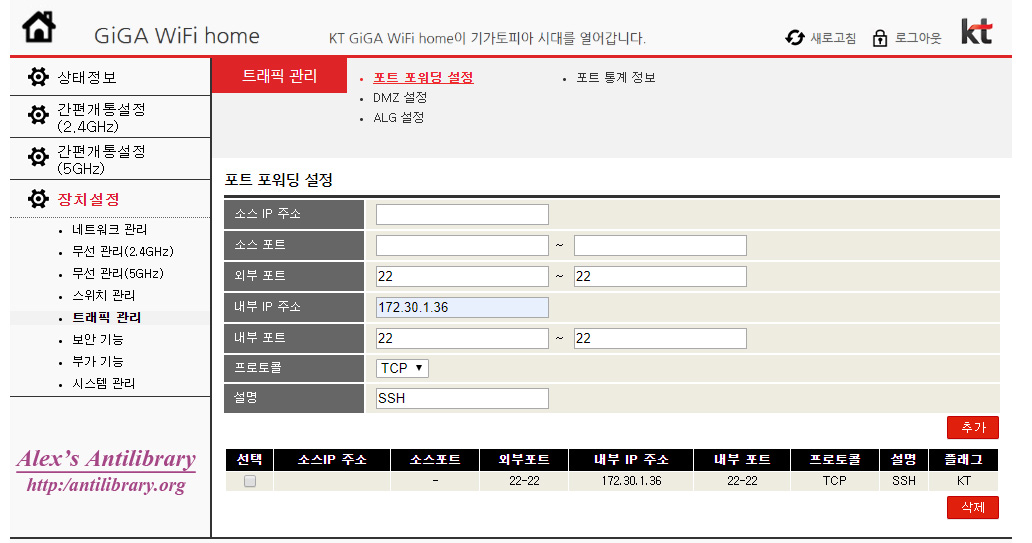Focus the 설명 field containing SSH
This screenshot has width=1032, height=543.
(x=462, y=398)
